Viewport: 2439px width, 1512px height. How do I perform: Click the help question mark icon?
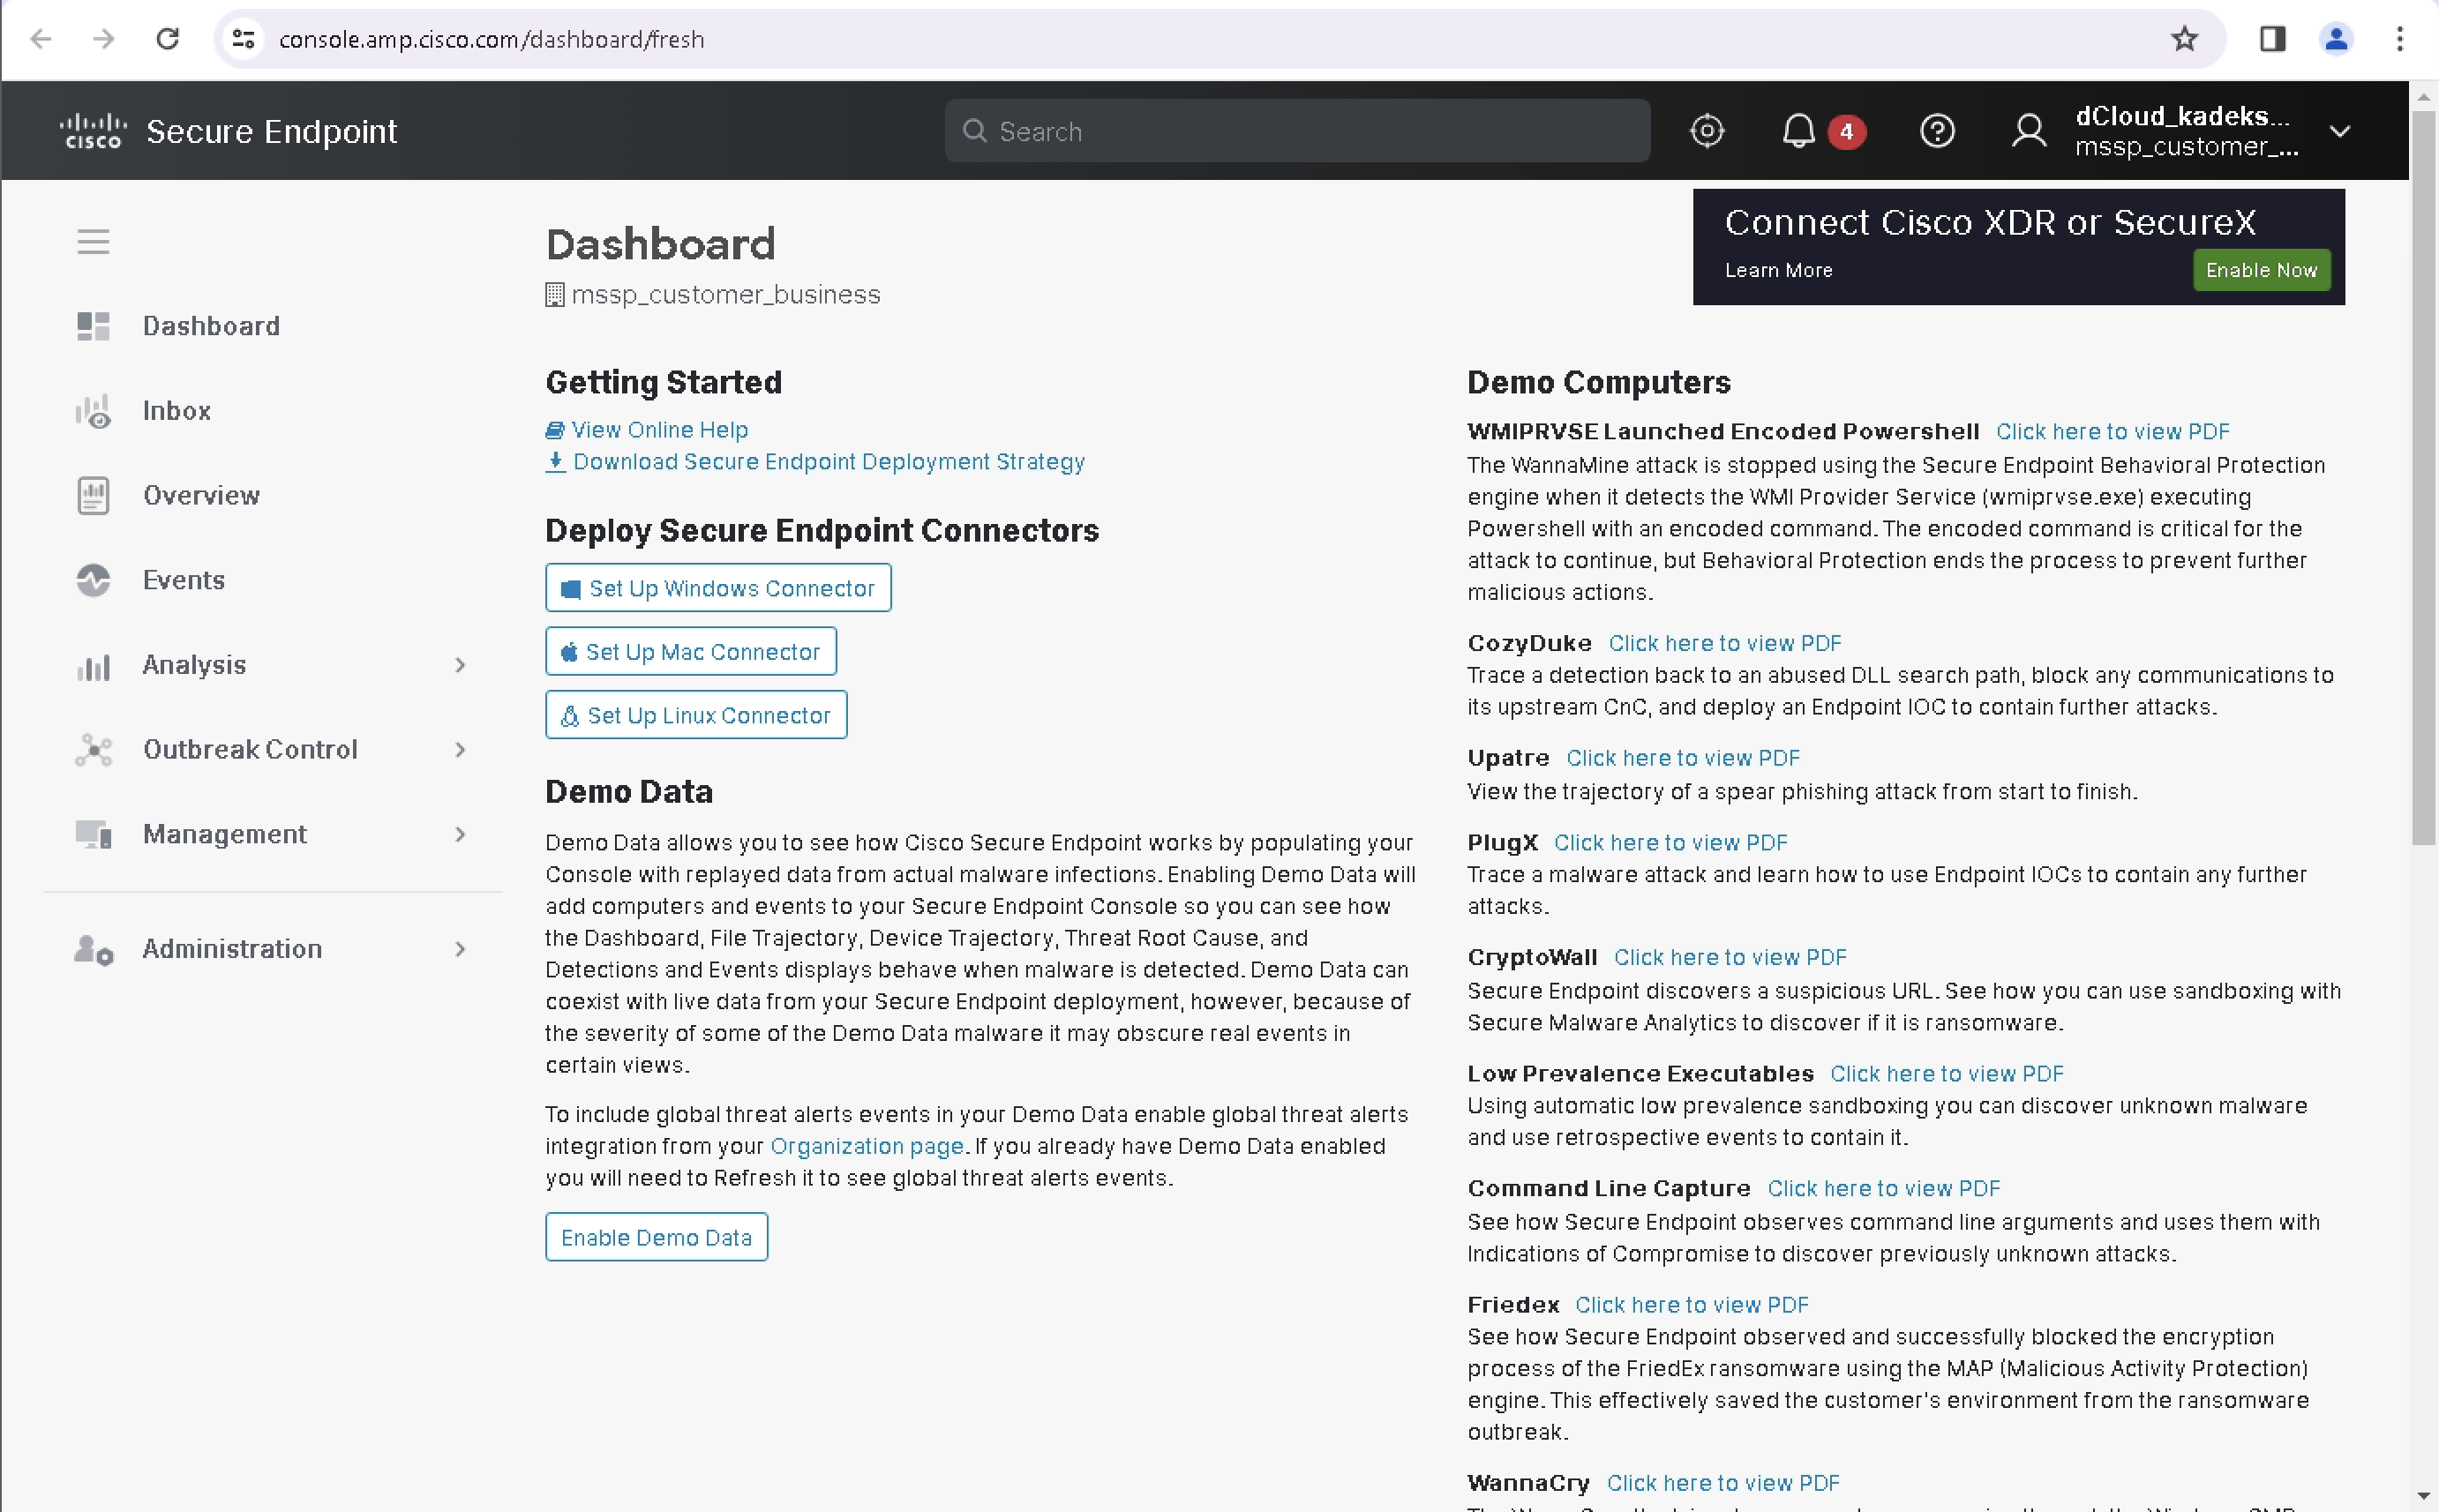pyautogui.click(x=1937, y=131)
